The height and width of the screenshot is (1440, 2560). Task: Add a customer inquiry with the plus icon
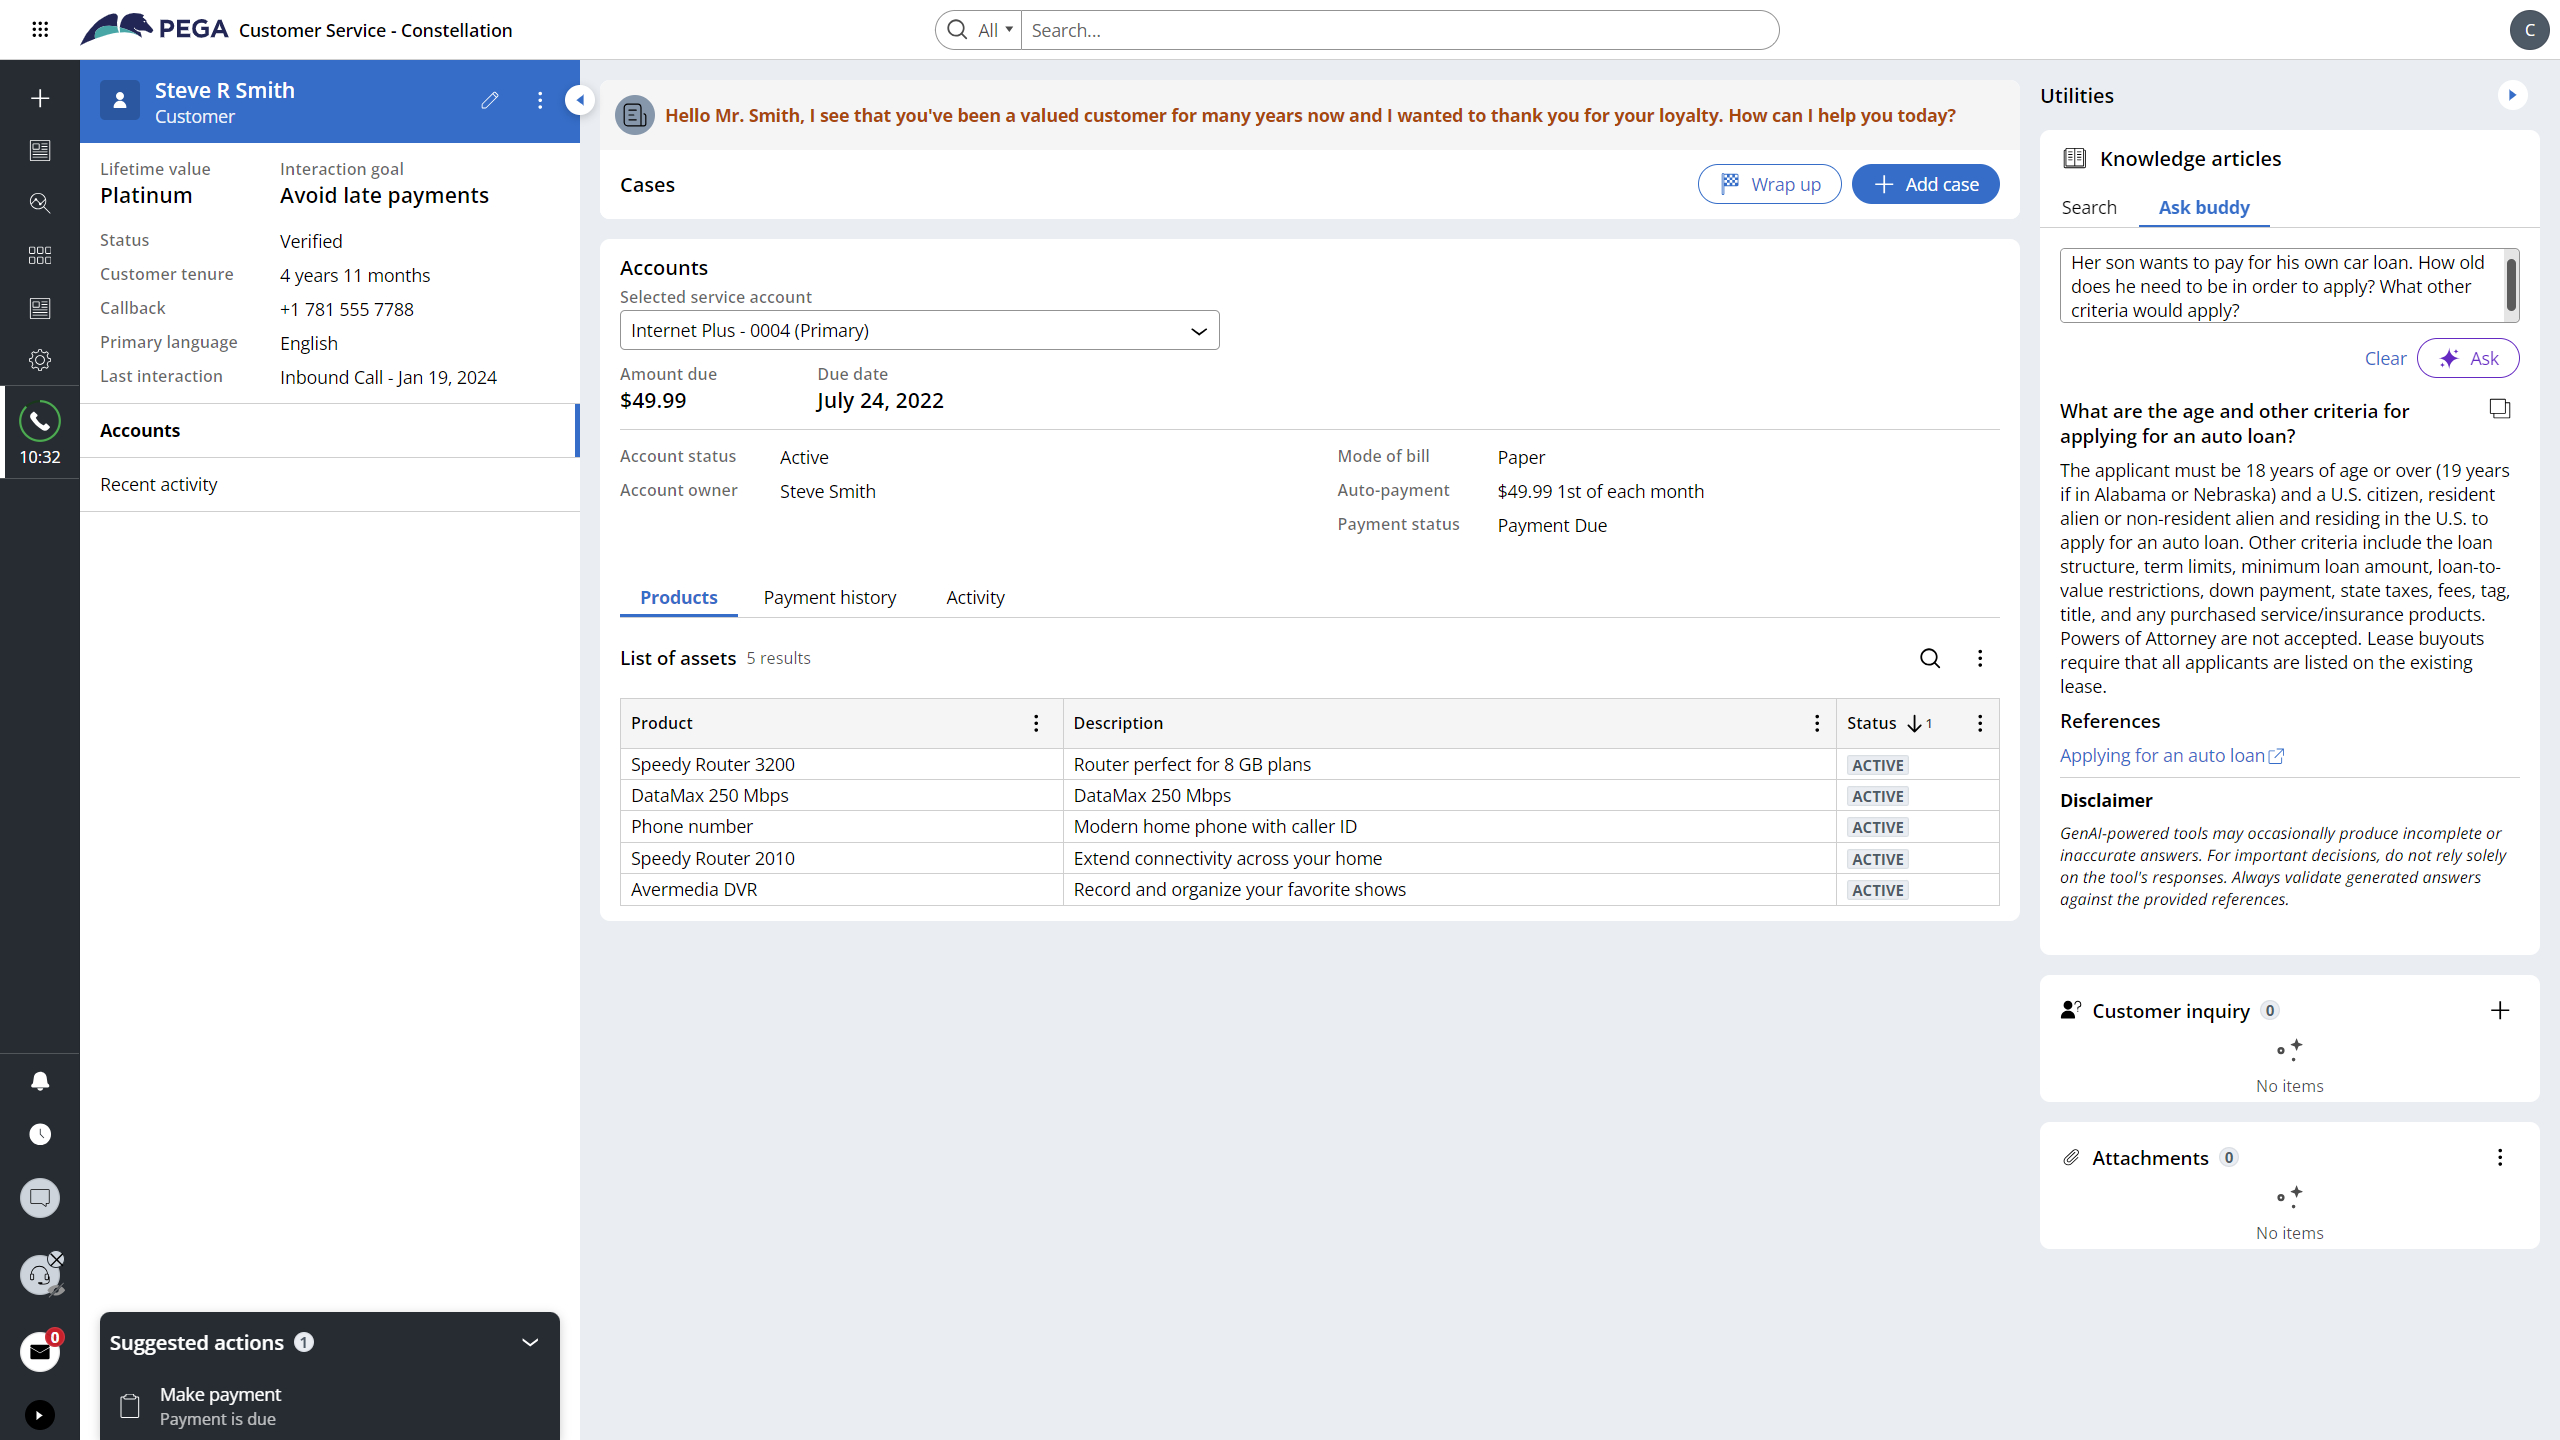[2500, 1010]
